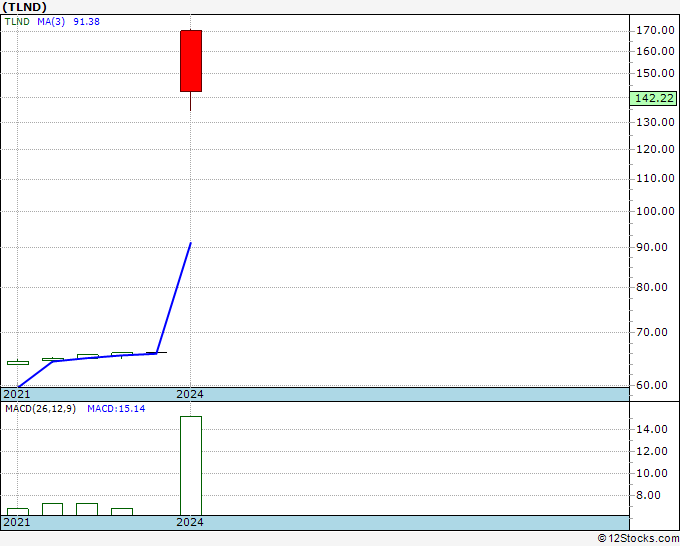680x546 pixels.
Task: Click the 14.00 MACD axis label
Action: click(652, 429)
